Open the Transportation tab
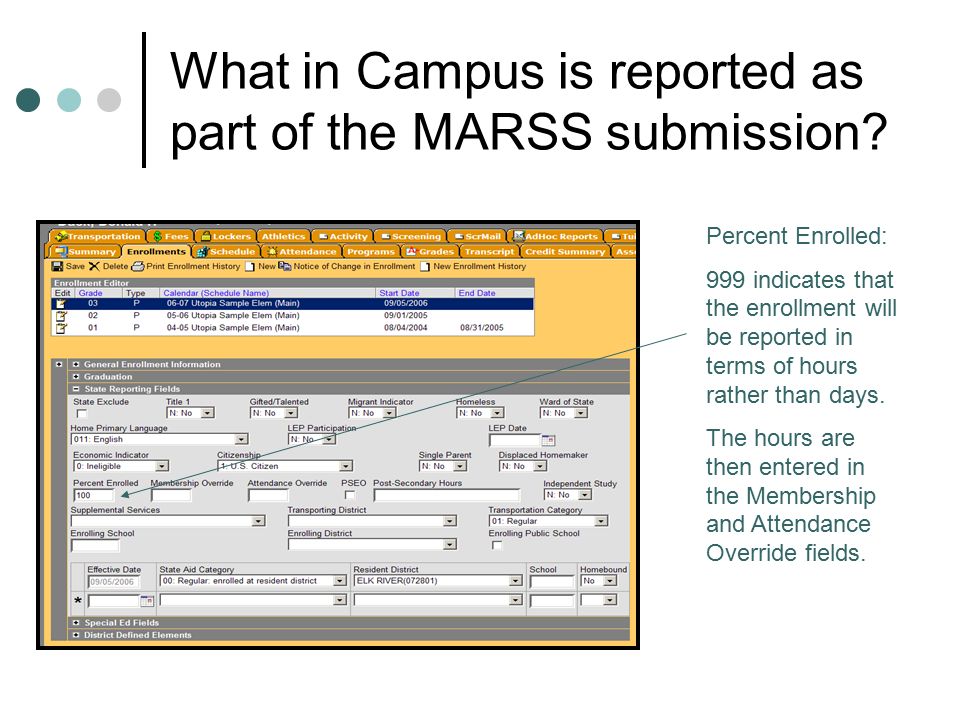Image resolution: width=960 pixels, height=720 pixels. (x=98, y=236)
